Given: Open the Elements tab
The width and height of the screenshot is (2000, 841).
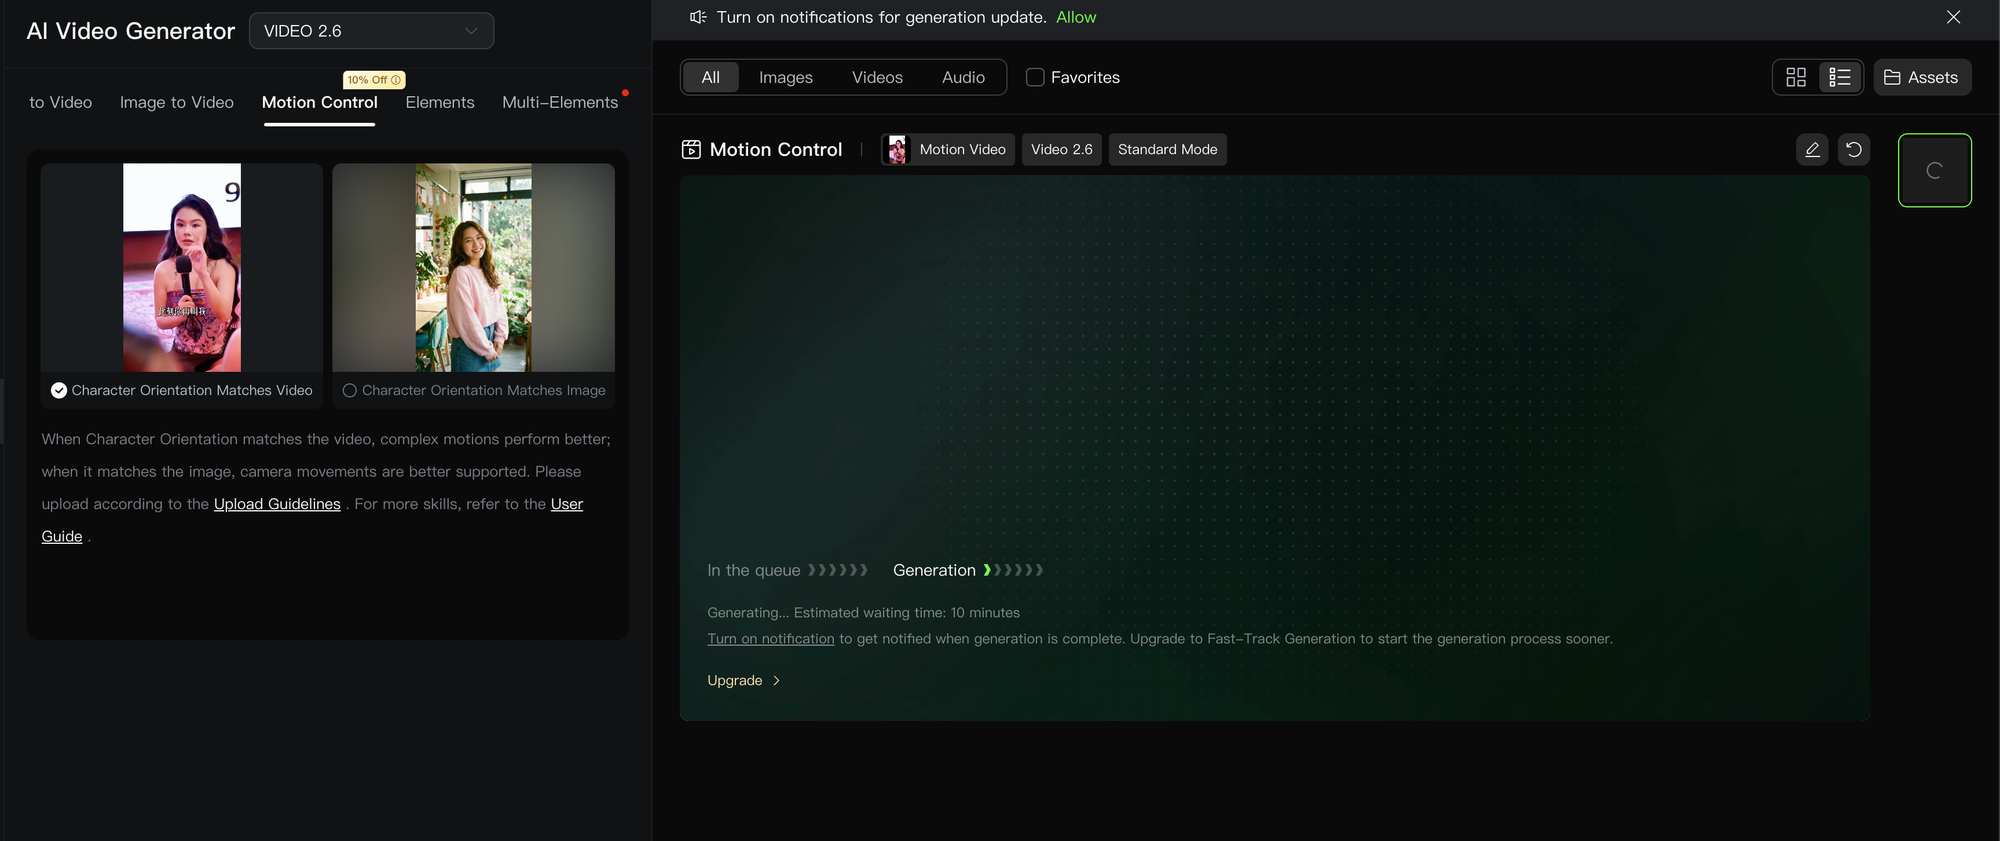Looking at the screenshot, I should [x=440, y=102].
